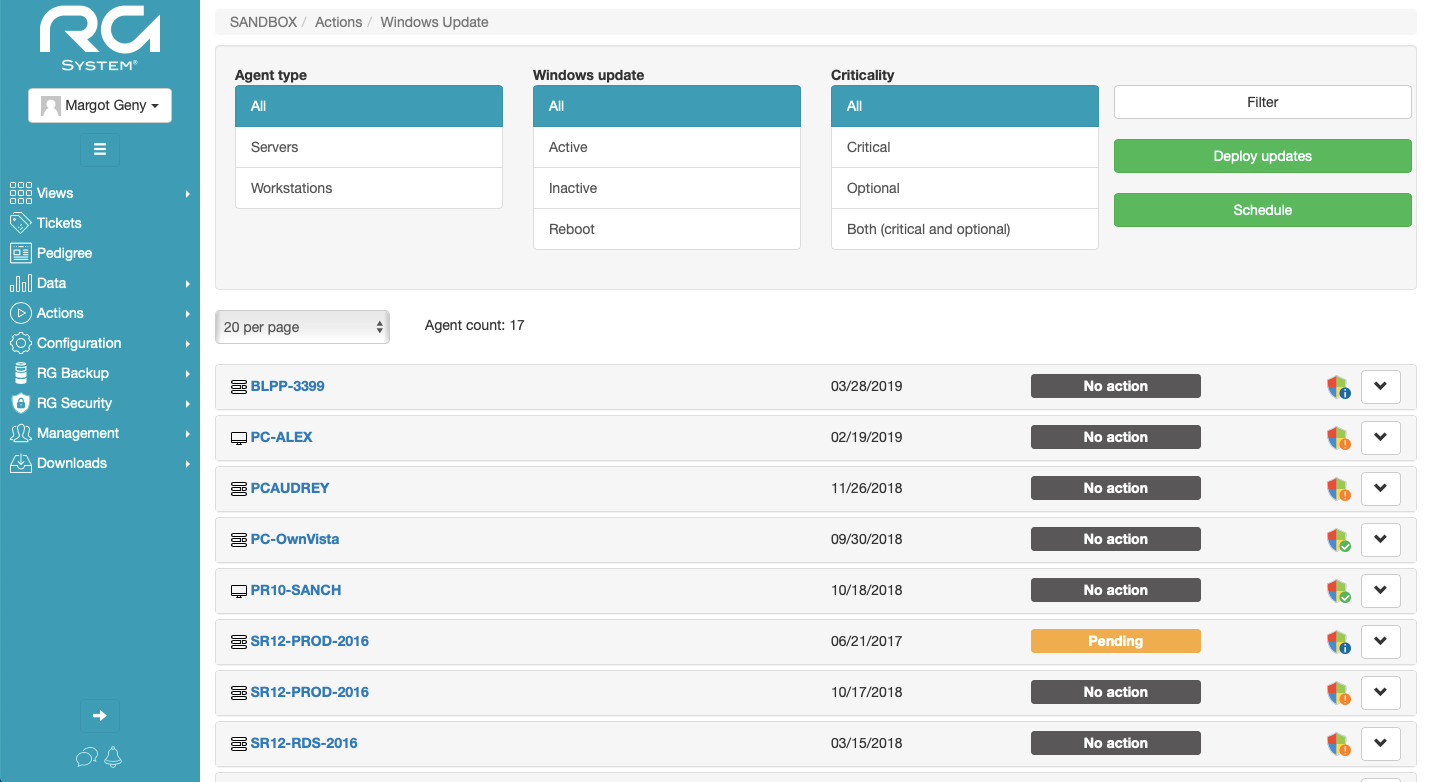The height and width of the screenshot is (782, 1432).
Task: Click the Pending status badge for SR12-PROD-2016
Action: (1115, 641)
